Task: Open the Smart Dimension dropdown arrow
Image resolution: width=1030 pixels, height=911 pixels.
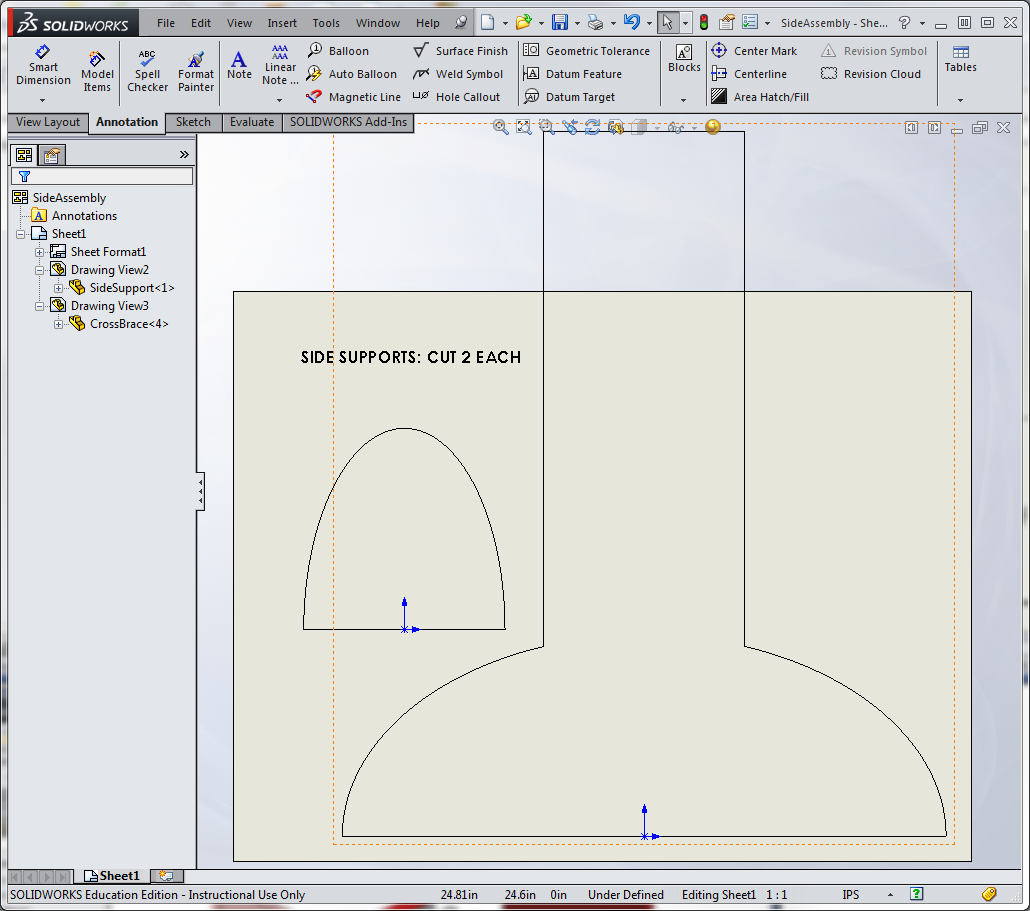Action: click(x=43, y=100)
